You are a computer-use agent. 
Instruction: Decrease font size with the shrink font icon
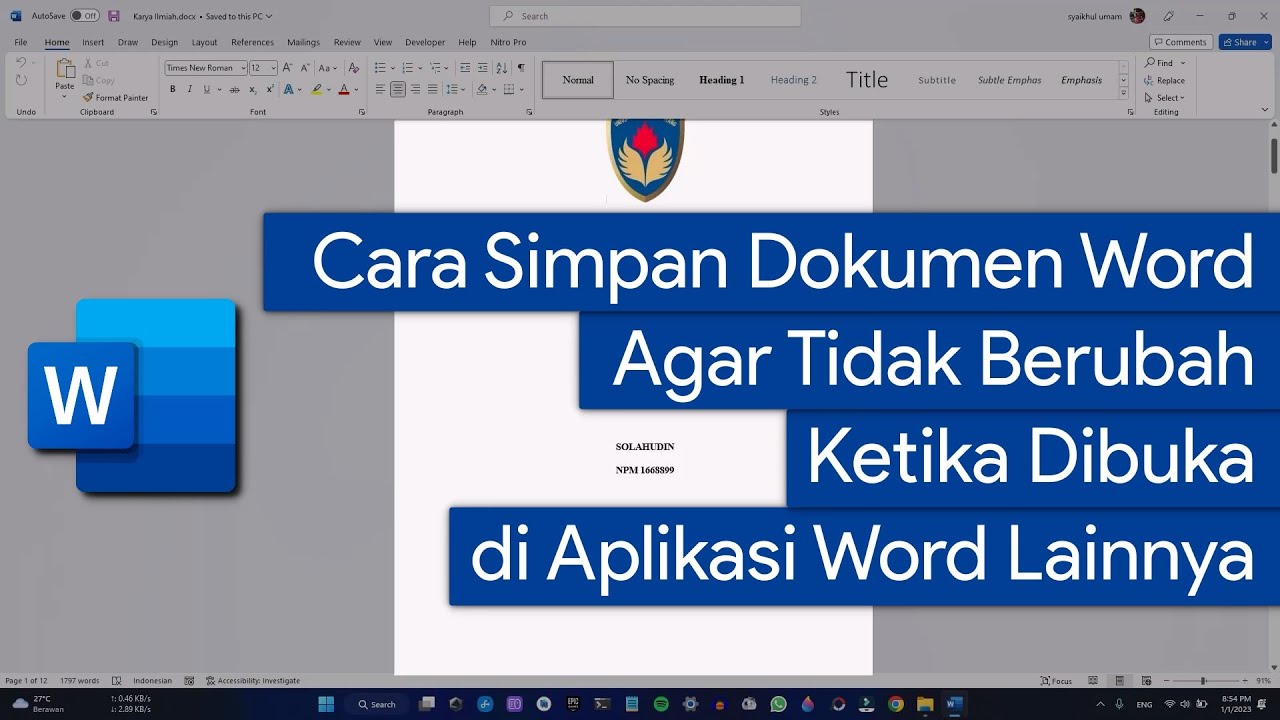(x=304, y=68)
